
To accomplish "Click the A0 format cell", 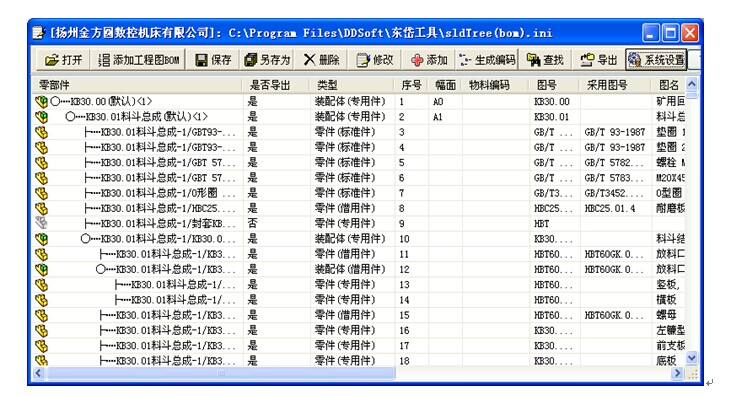I will coord(438,102).
